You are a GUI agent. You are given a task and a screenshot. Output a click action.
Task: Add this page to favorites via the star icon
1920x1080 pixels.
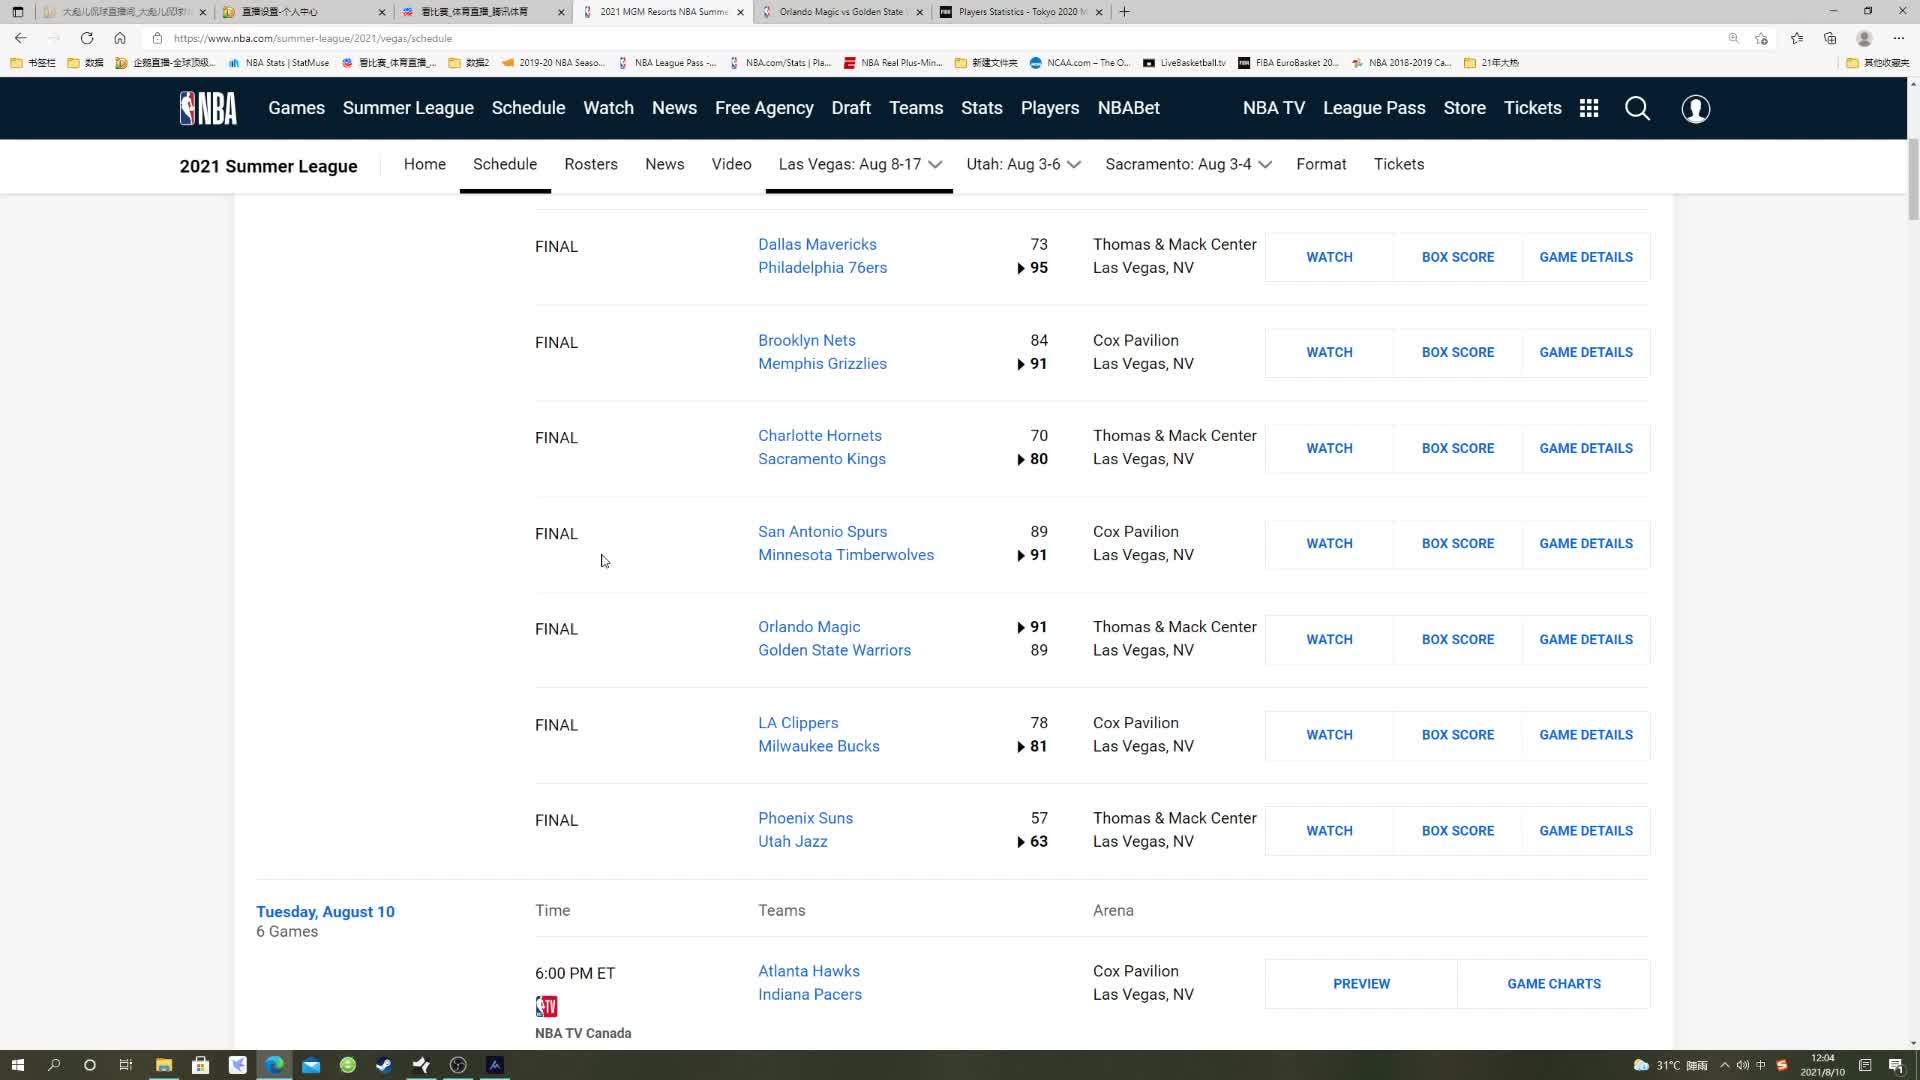click(1761, 38)
